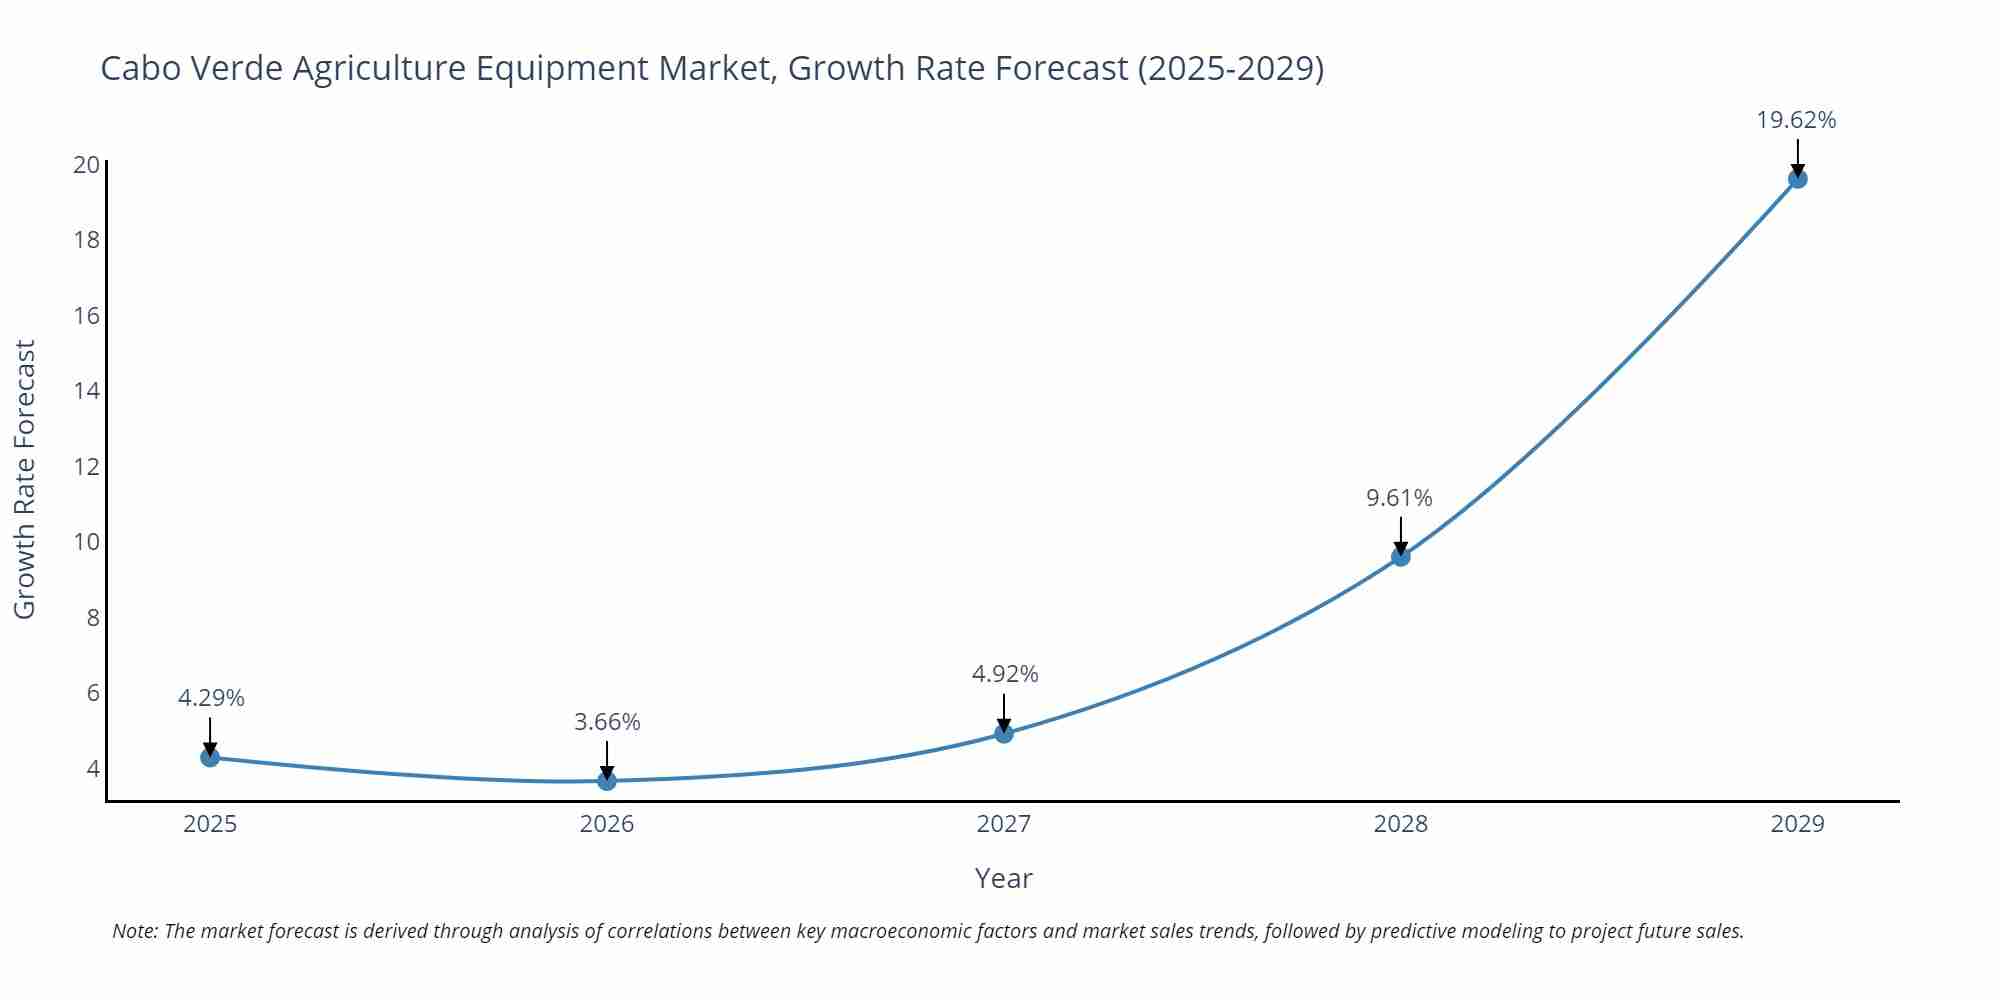The height and width of the screenshot is (1000, 2000).
Task: Click the 2028 x-axis tick label
Action: 1401,824
